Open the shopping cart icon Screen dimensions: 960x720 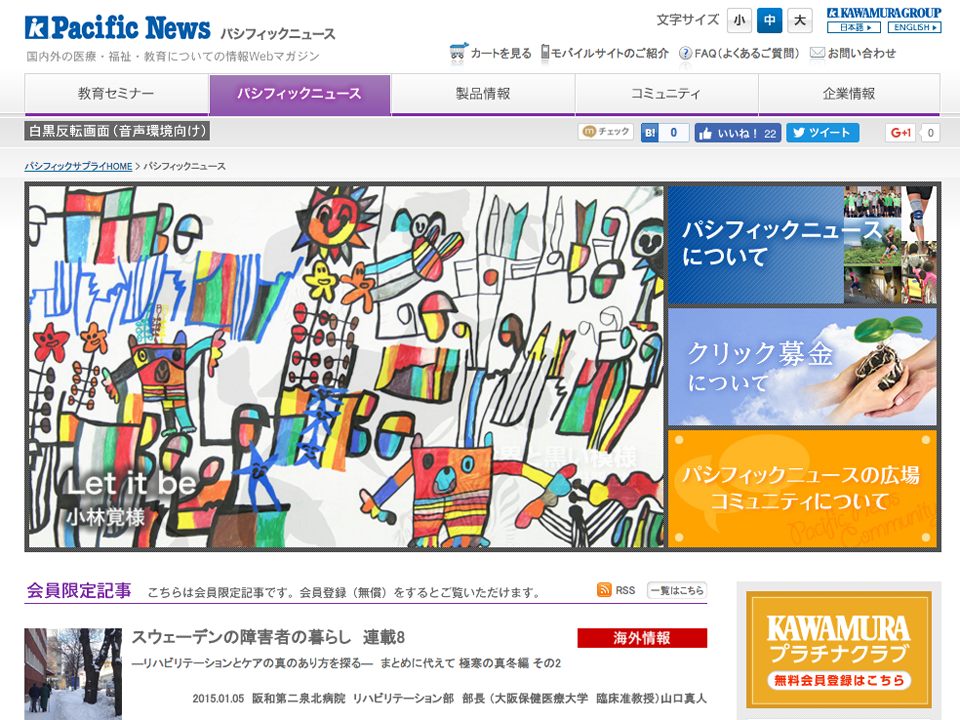tap(458, 53)
